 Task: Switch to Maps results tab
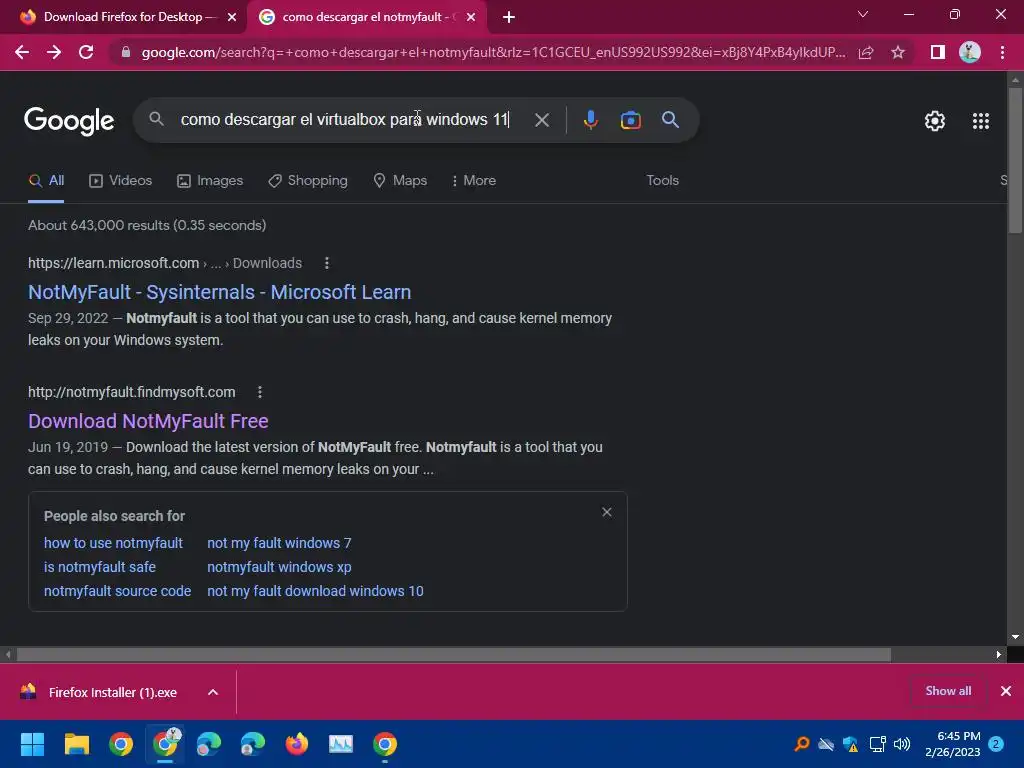(x=400, y=181)
